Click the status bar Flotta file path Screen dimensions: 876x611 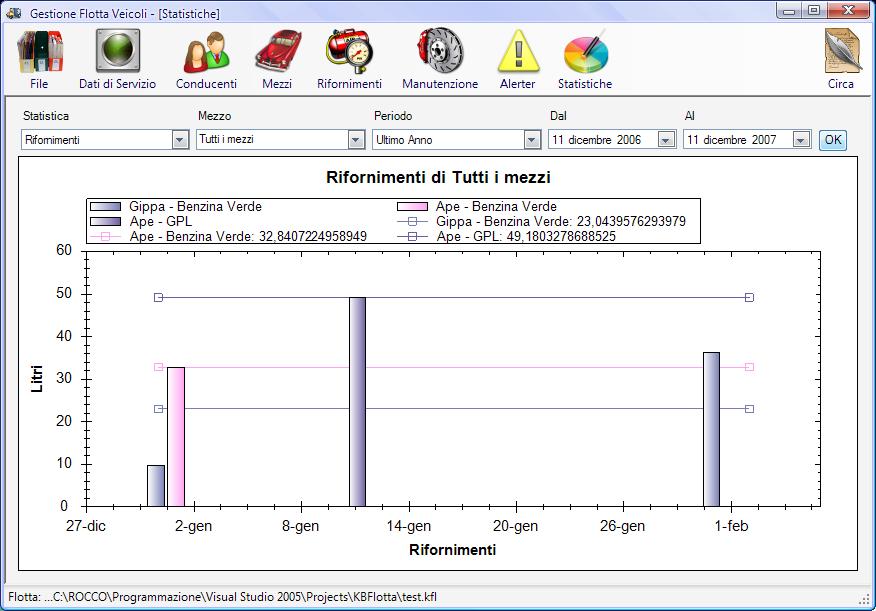[222, 597]
